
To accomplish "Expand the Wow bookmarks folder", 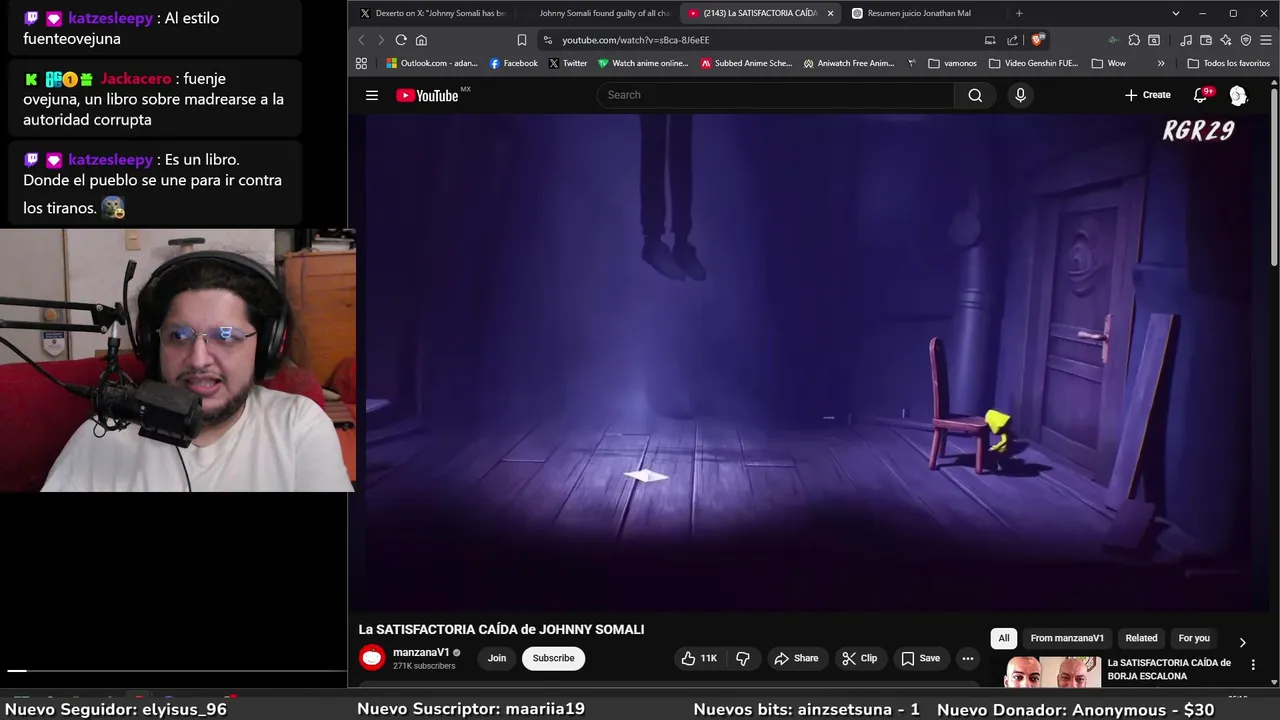I will [1108, 63].
